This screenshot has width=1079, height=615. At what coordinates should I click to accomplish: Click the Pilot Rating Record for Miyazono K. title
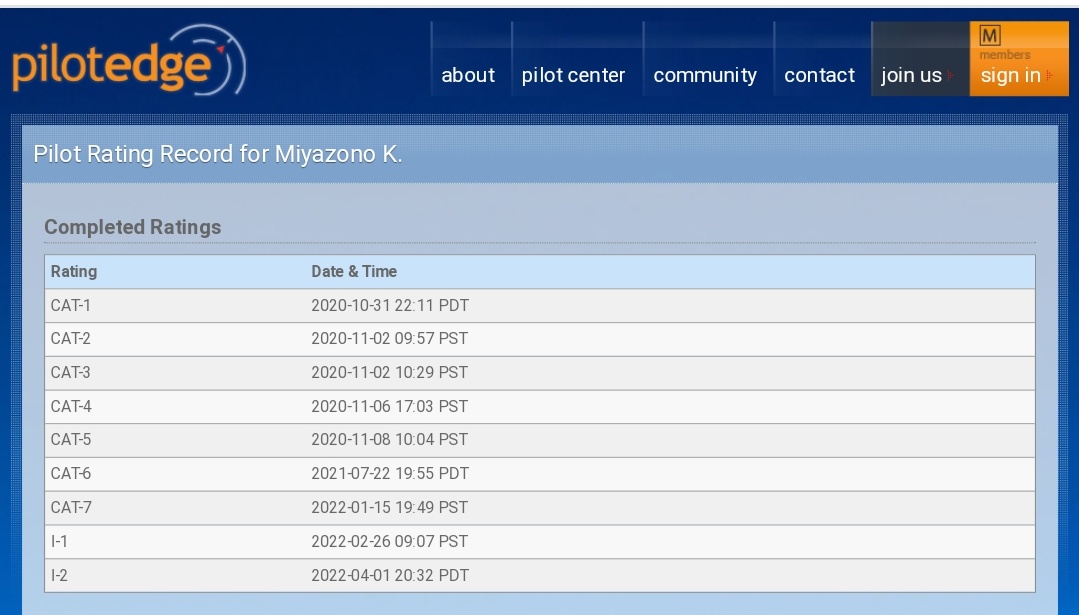tap(217, 153)
